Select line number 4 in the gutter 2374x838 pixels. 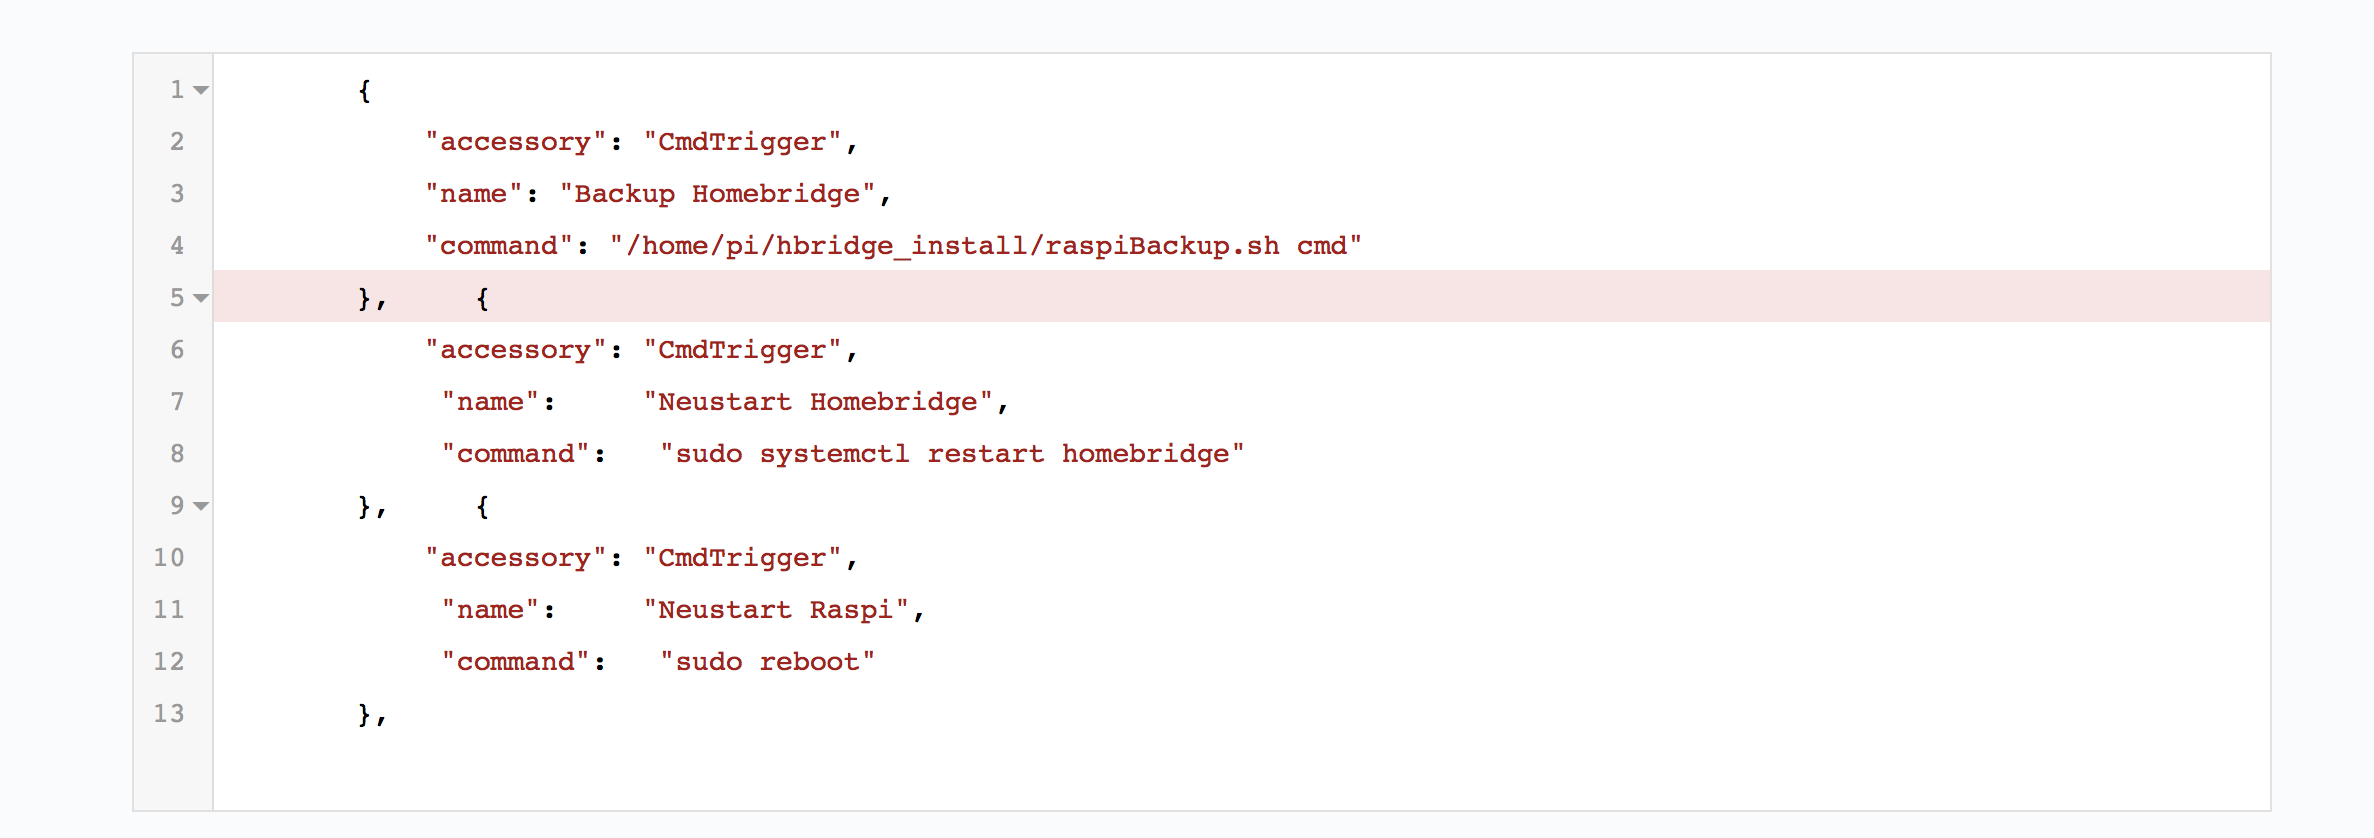(177, 245)
